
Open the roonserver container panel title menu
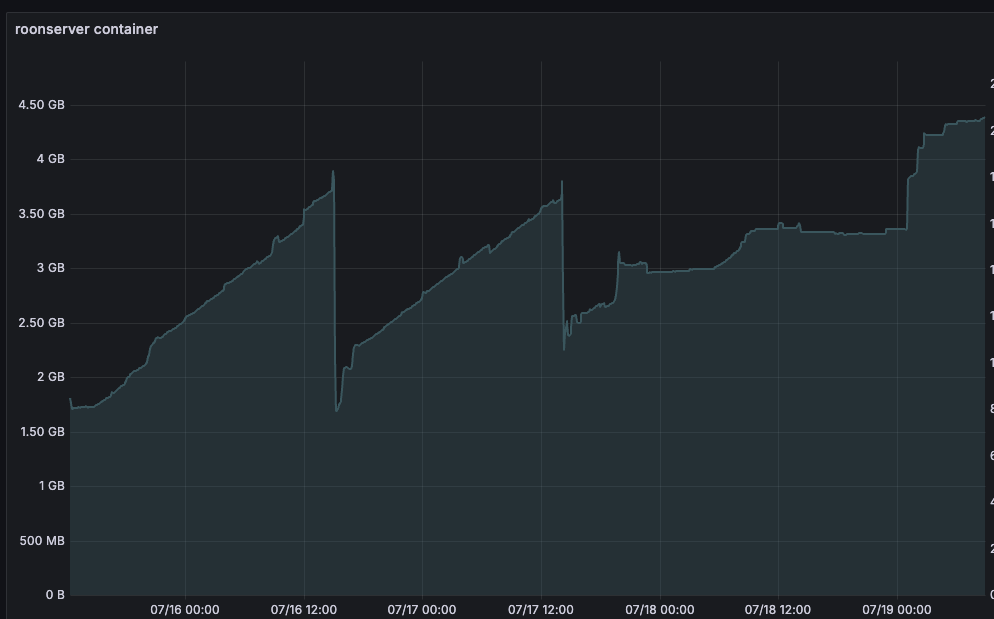click(x=86, y=29)
